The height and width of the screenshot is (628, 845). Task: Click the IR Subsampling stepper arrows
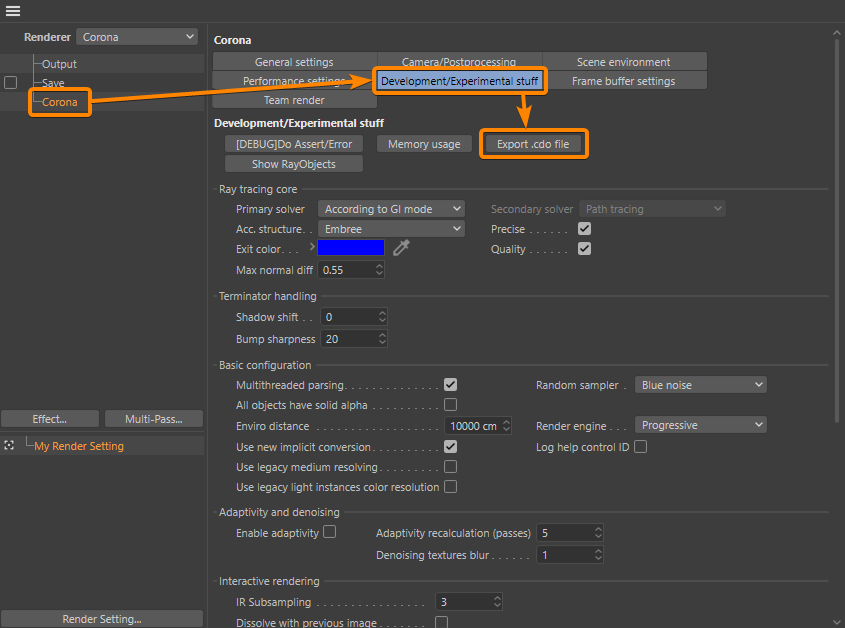(x=497, y=602)
